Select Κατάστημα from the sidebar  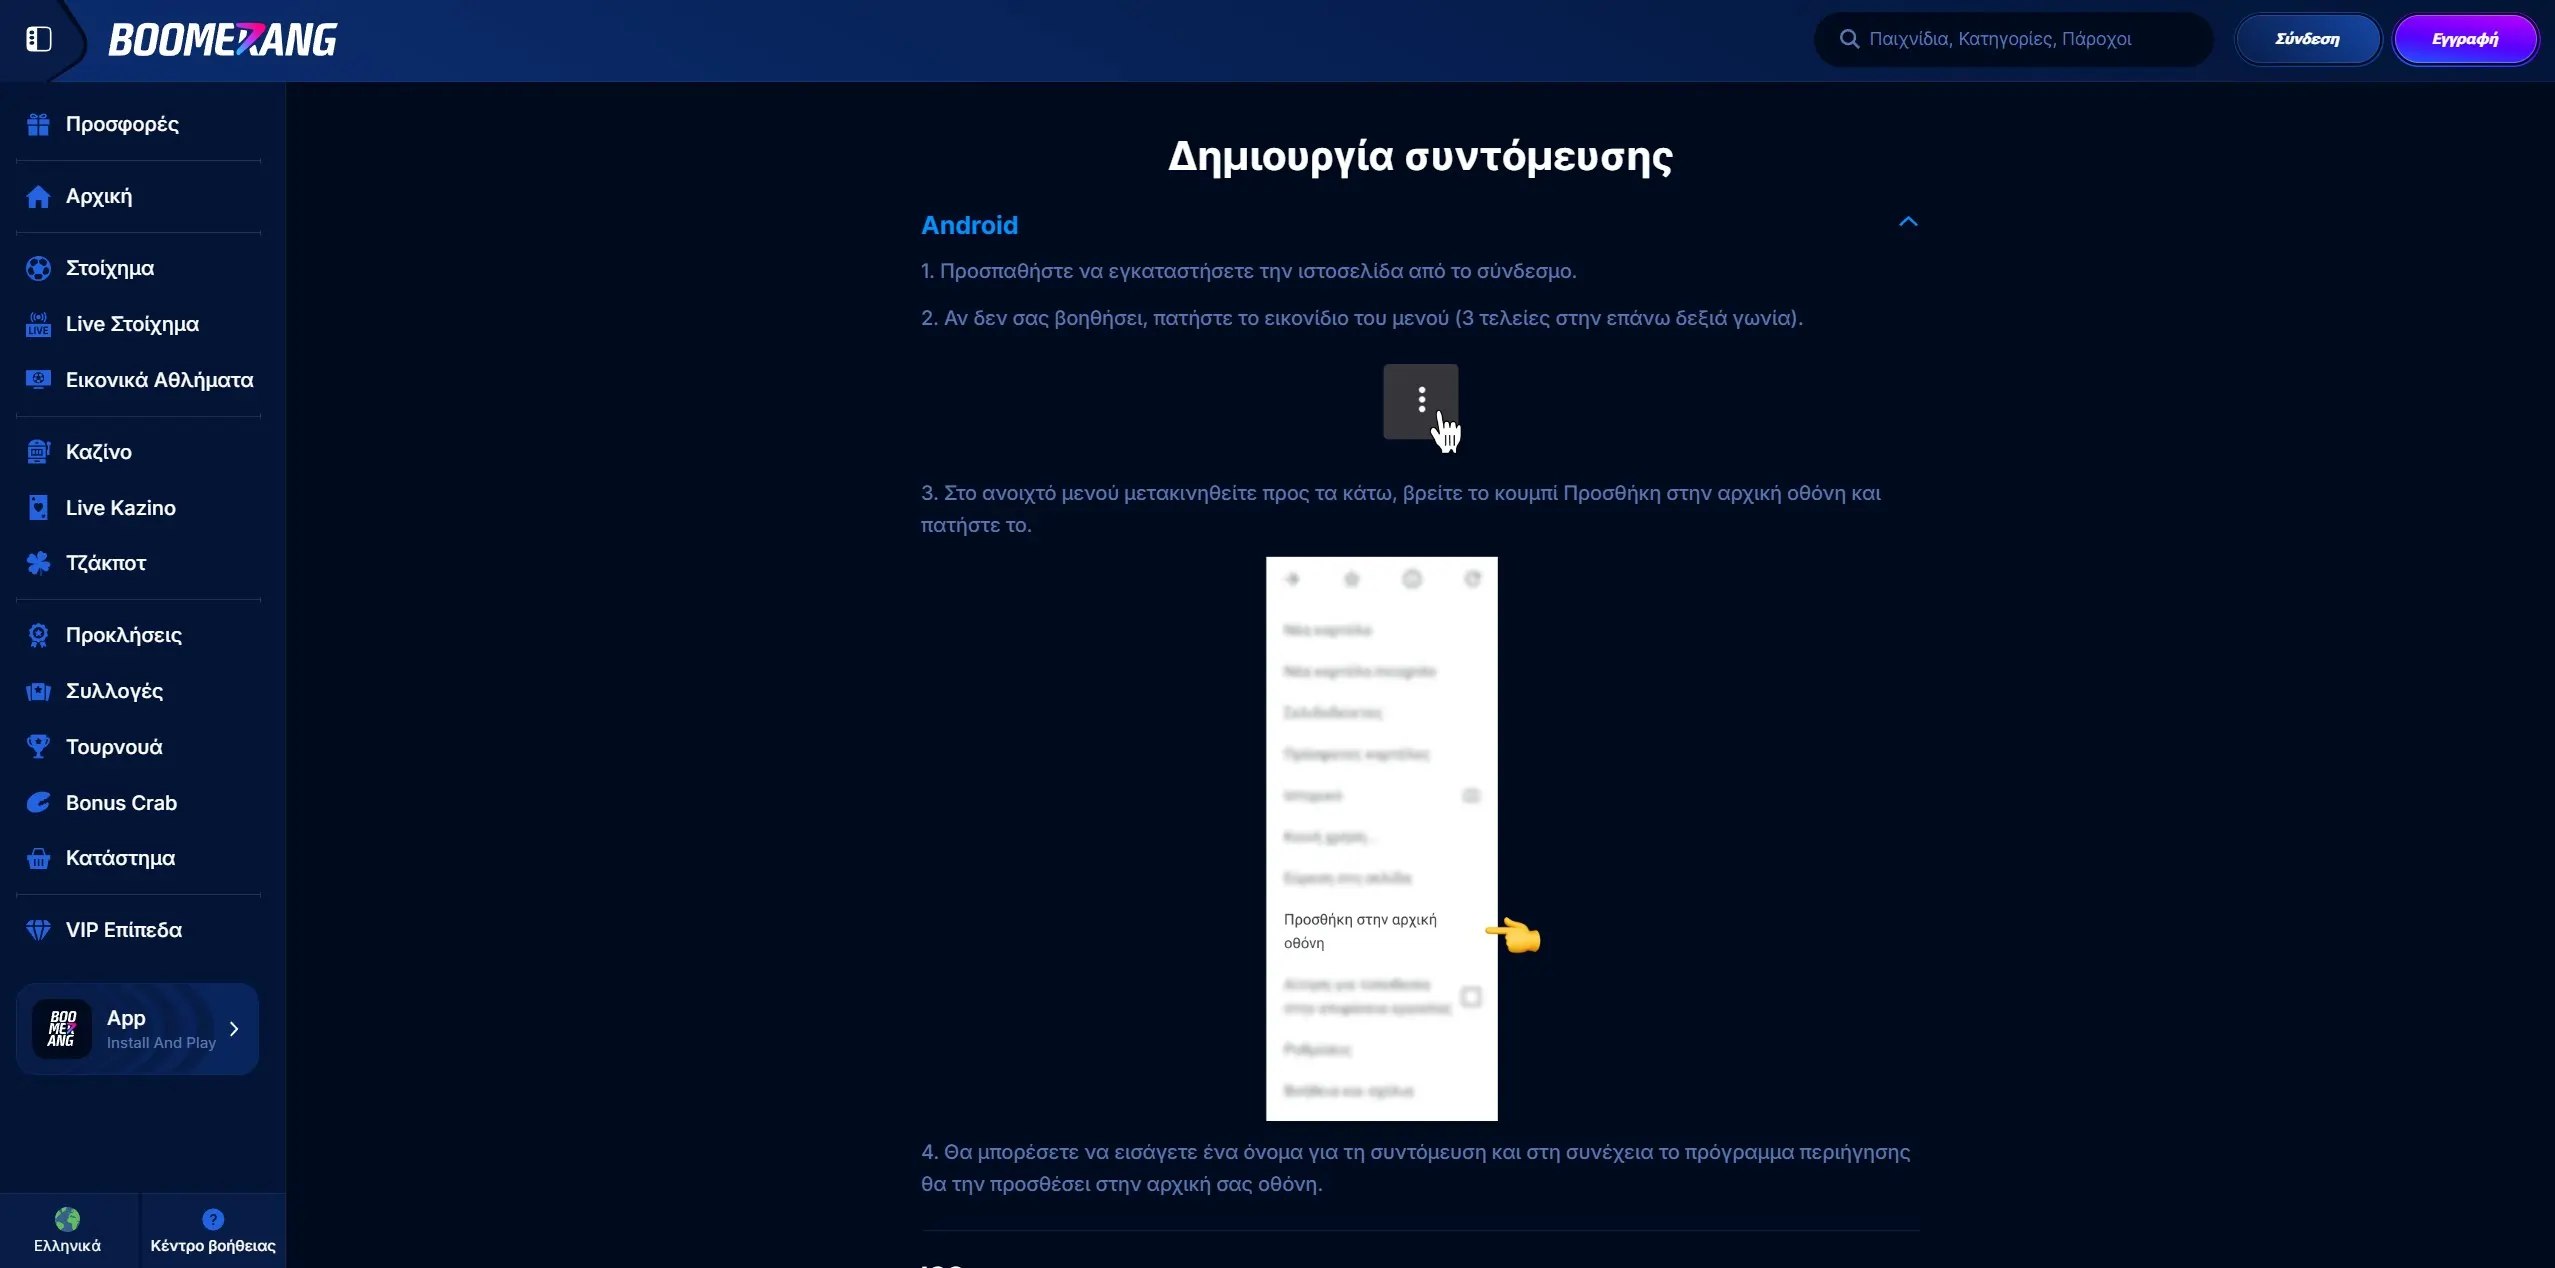point(38,857)
